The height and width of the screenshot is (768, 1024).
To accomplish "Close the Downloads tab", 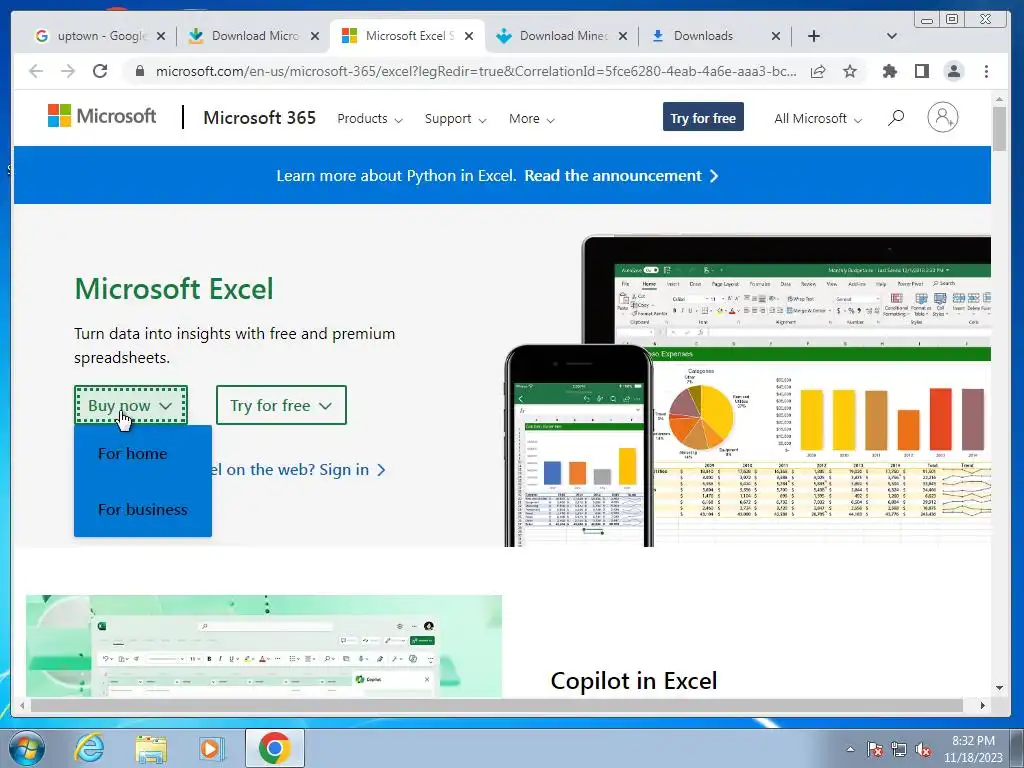I will [x=776, y=36].
